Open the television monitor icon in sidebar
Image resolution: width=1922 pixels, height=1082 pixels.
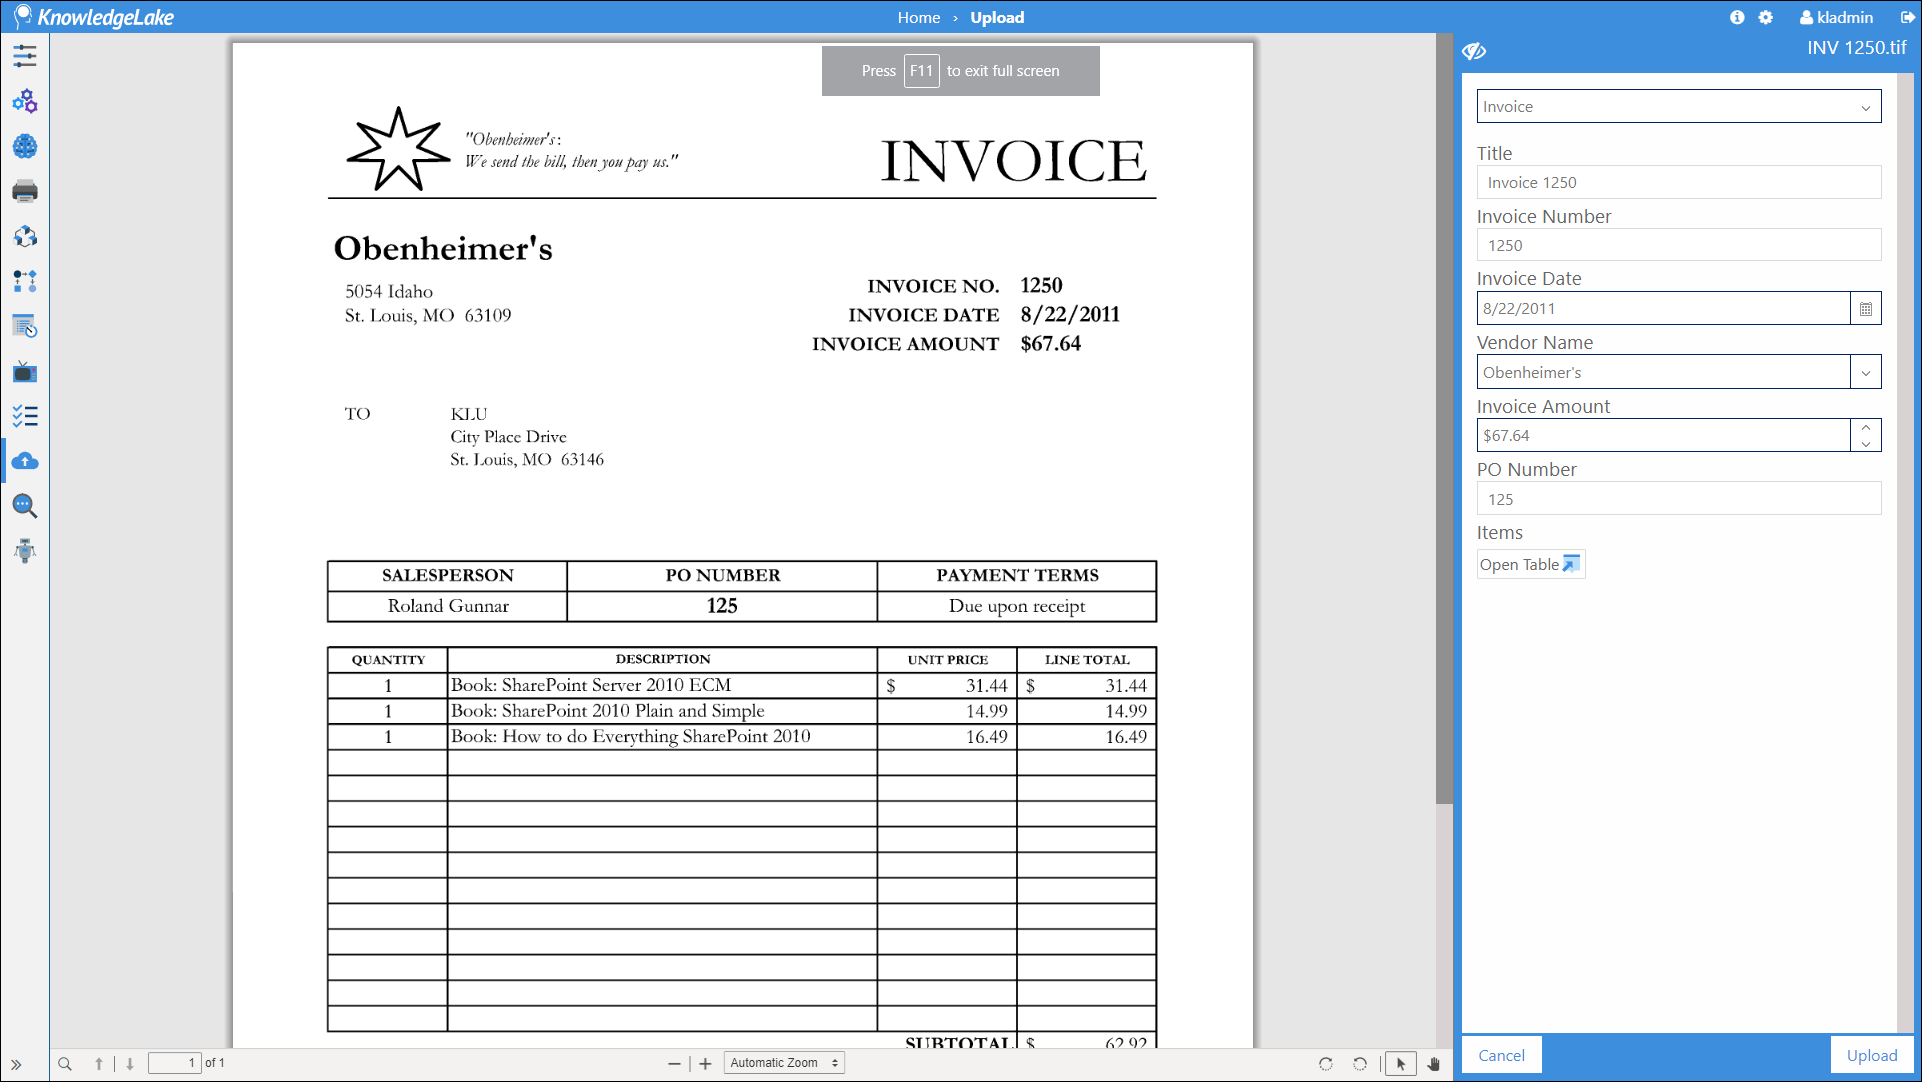click(x=25, y=372)
